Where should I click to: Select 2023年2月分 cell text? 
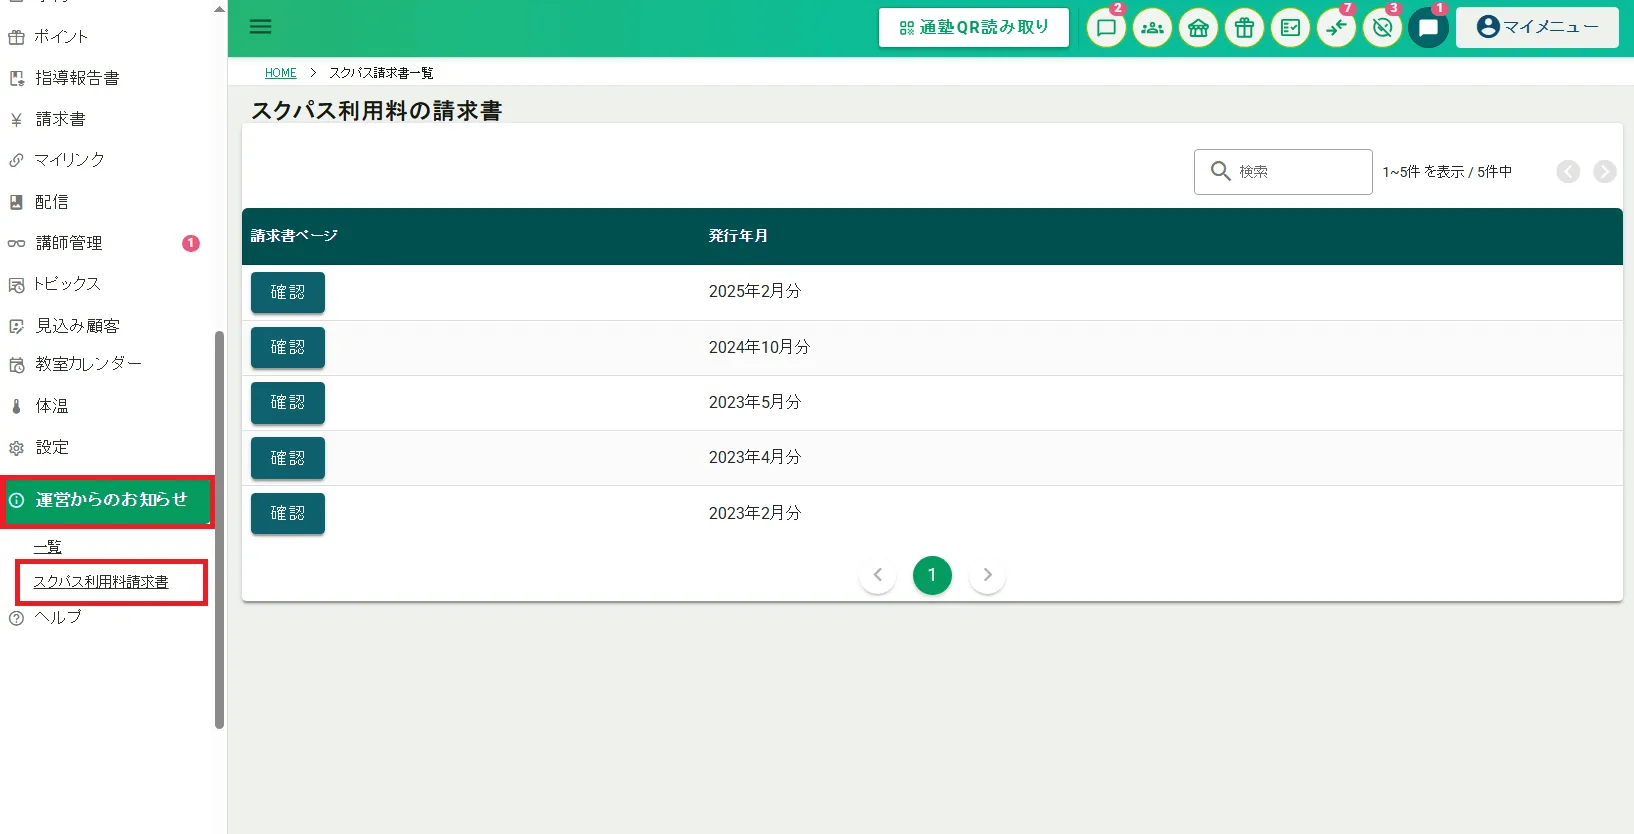(755, 513)
